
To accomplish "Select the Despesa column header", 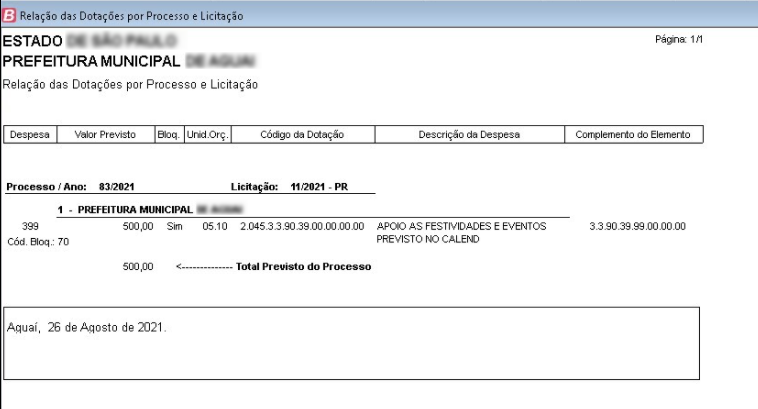I will click(30, 134).
